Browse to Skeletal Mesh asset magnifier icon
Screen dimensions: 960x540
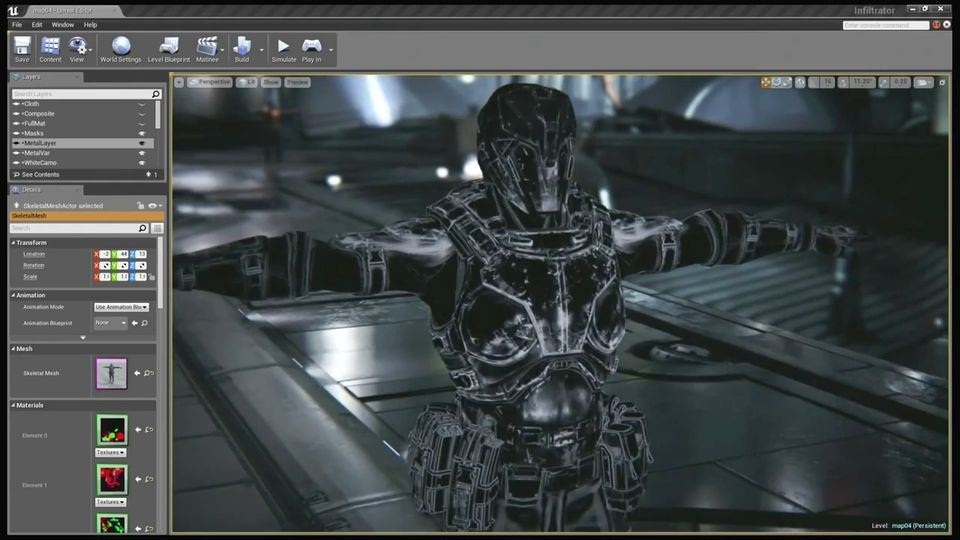149,373
